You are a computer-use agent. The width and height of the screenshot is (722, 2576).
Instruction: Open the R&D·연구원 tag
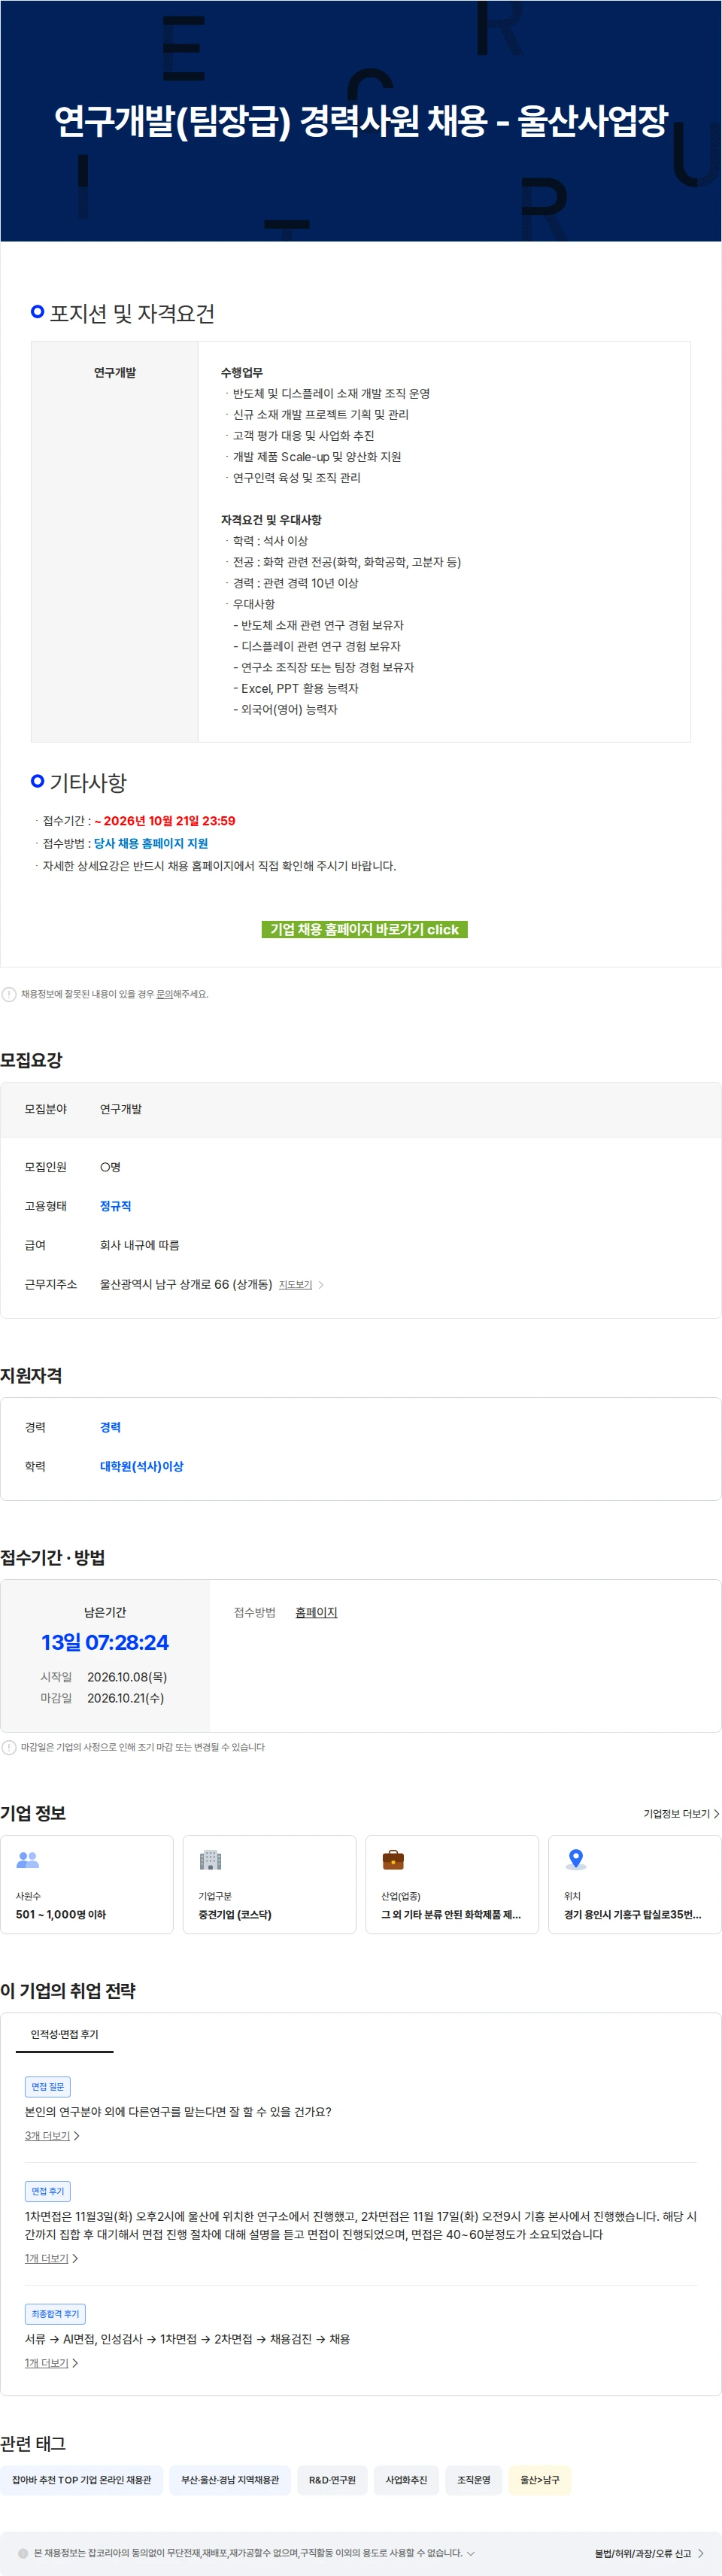click(x=332, y=2479)
